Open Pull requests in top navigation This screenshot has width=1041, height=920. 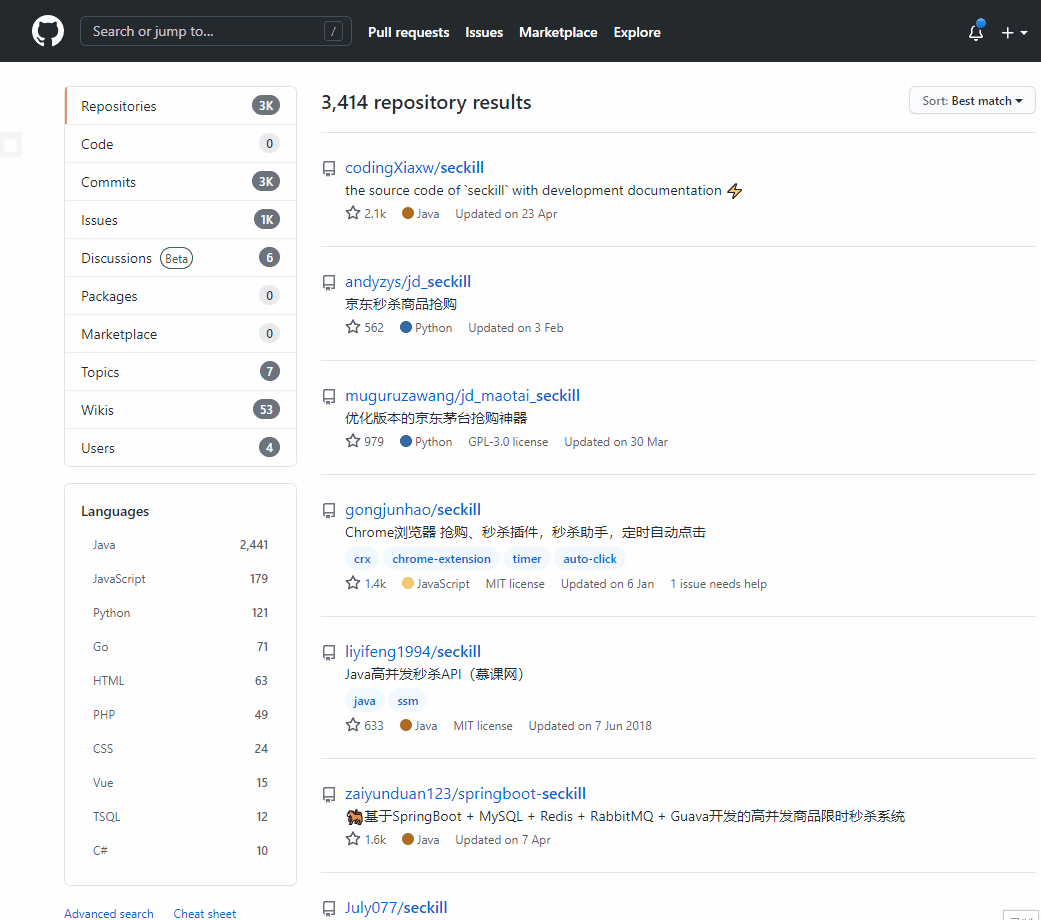(x=408, y=32)
